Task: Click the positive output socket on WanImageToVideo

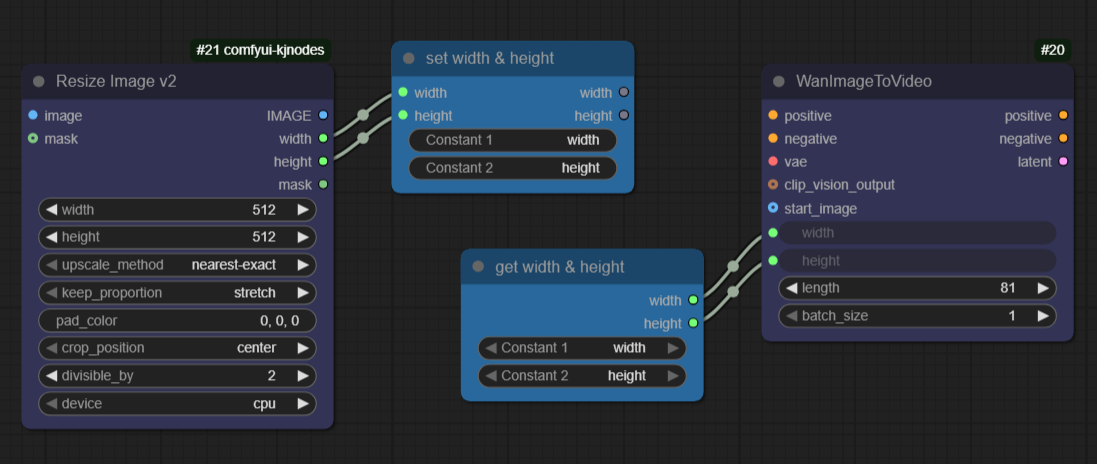Action: click(1063, 115)
